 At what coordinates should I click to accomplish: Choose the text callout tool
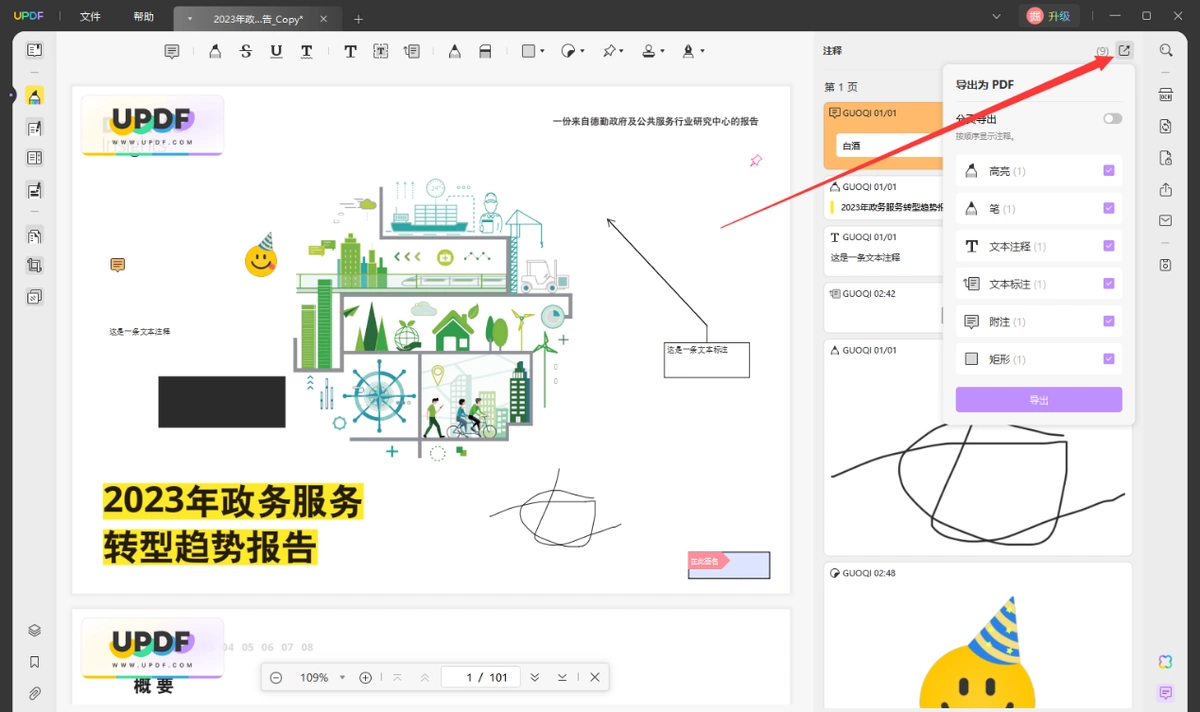(411, 51)
